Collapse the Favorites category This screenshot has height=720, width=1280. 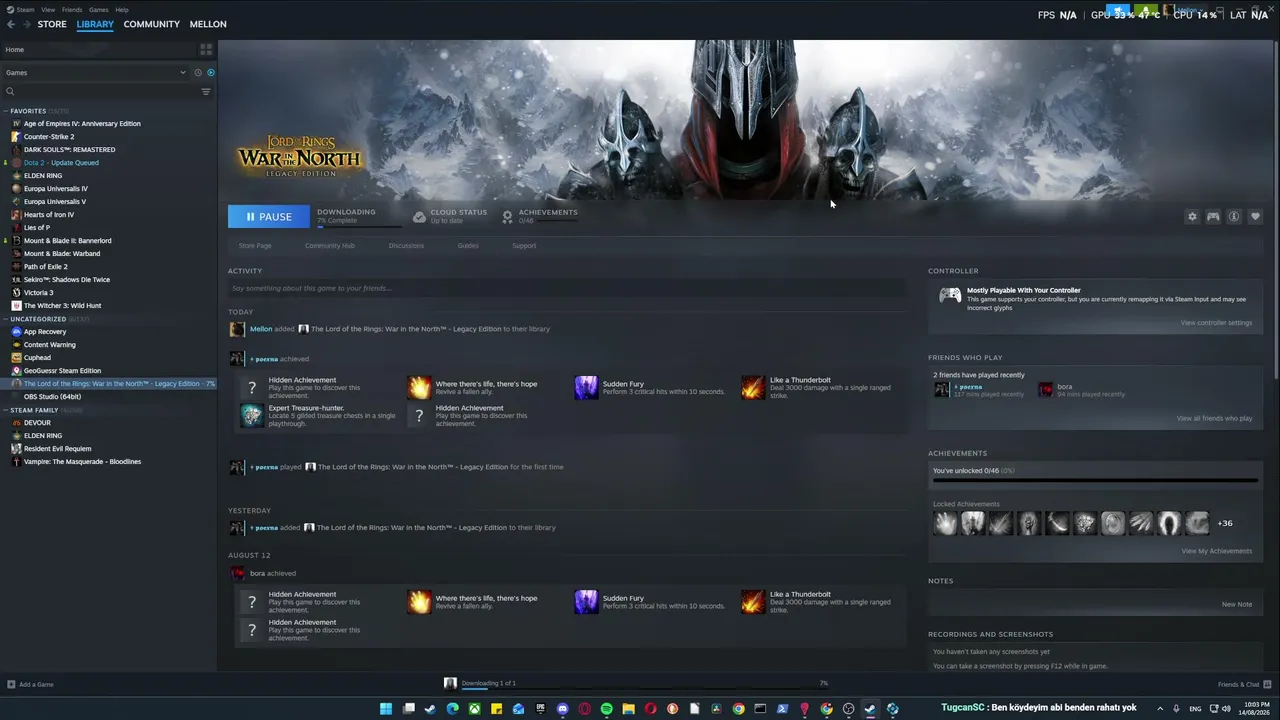click(6, 111)
